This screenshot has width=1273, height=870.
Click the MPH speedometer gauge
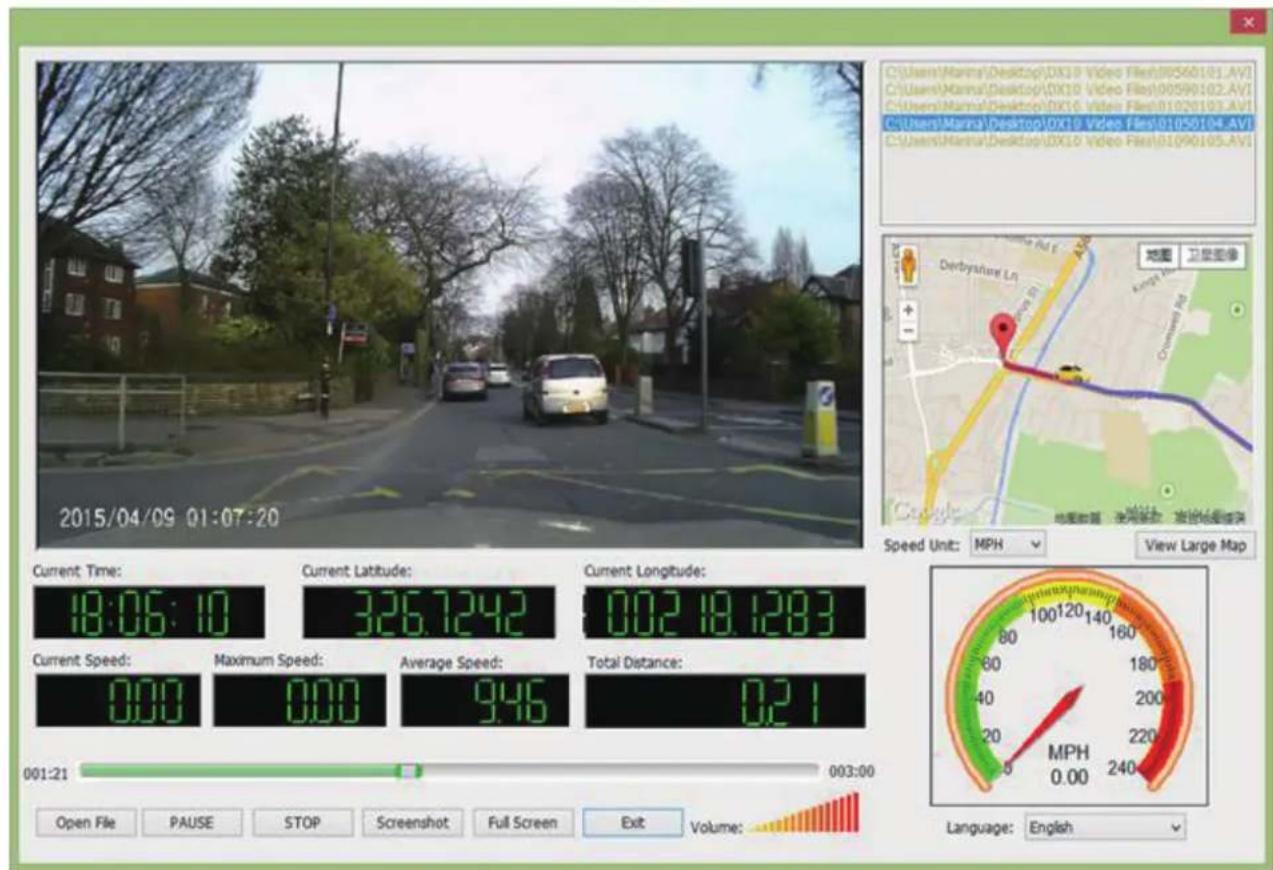click(x=1069, y=685)
